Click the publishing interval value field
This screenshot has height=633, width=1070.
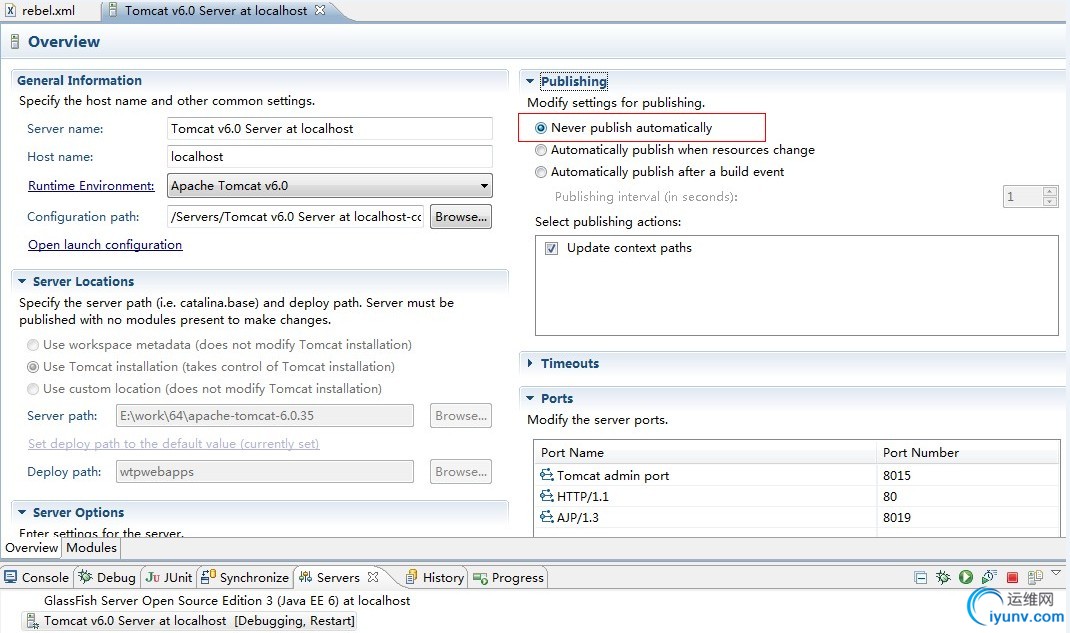click(x=1023, y=196)
